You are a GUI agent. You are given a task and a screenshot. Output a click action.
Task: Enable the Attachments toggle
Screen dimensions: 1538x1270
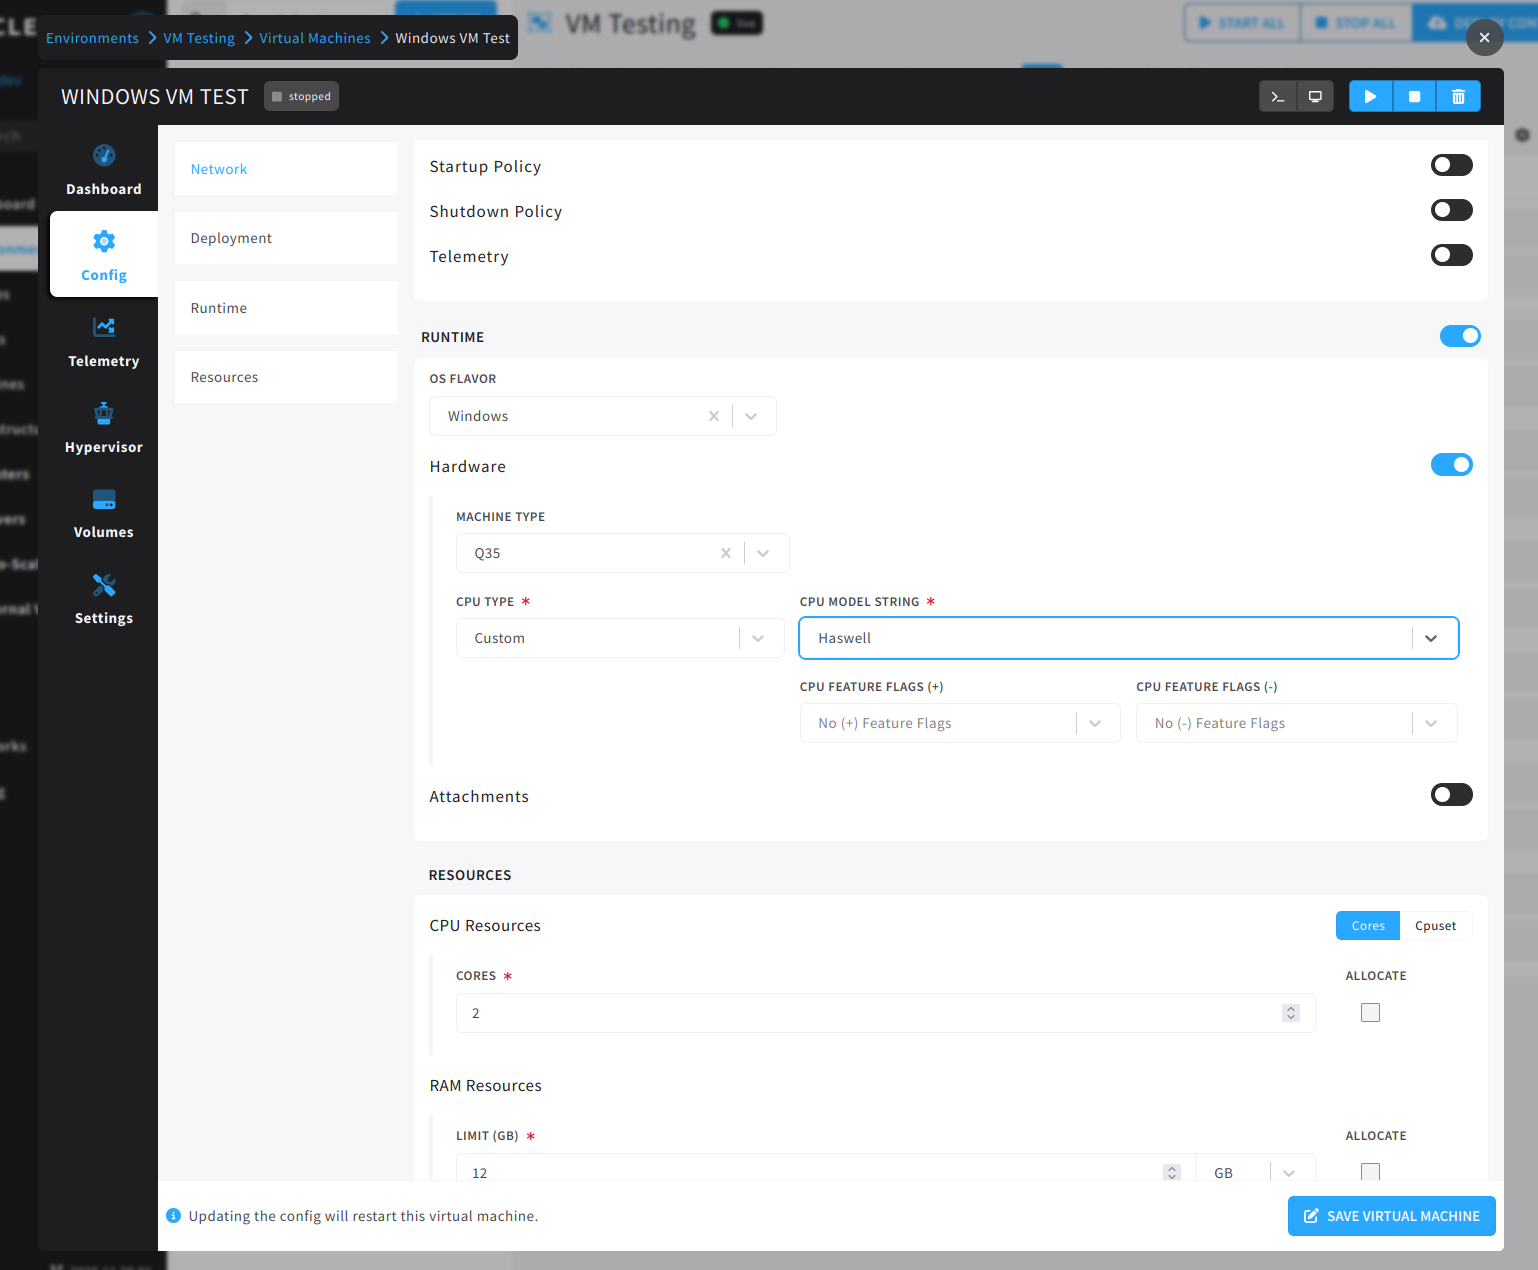[x=1451, y=794]
